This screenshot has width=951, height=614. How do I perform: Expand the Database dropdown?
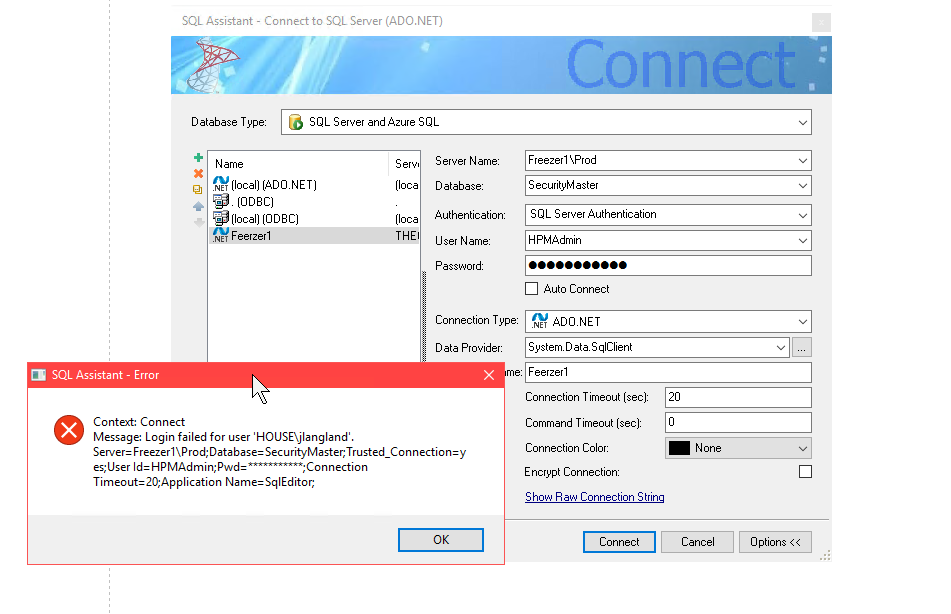click(x=802, y=186)
